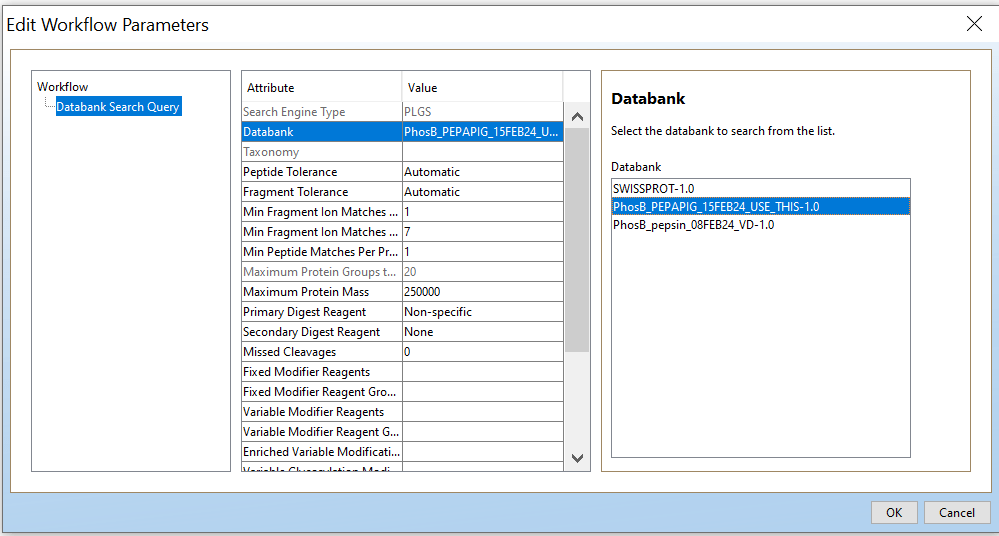999x536 pixels.
Task: Click the attribute table scrollbar thumb
Action: click(577, 238)
